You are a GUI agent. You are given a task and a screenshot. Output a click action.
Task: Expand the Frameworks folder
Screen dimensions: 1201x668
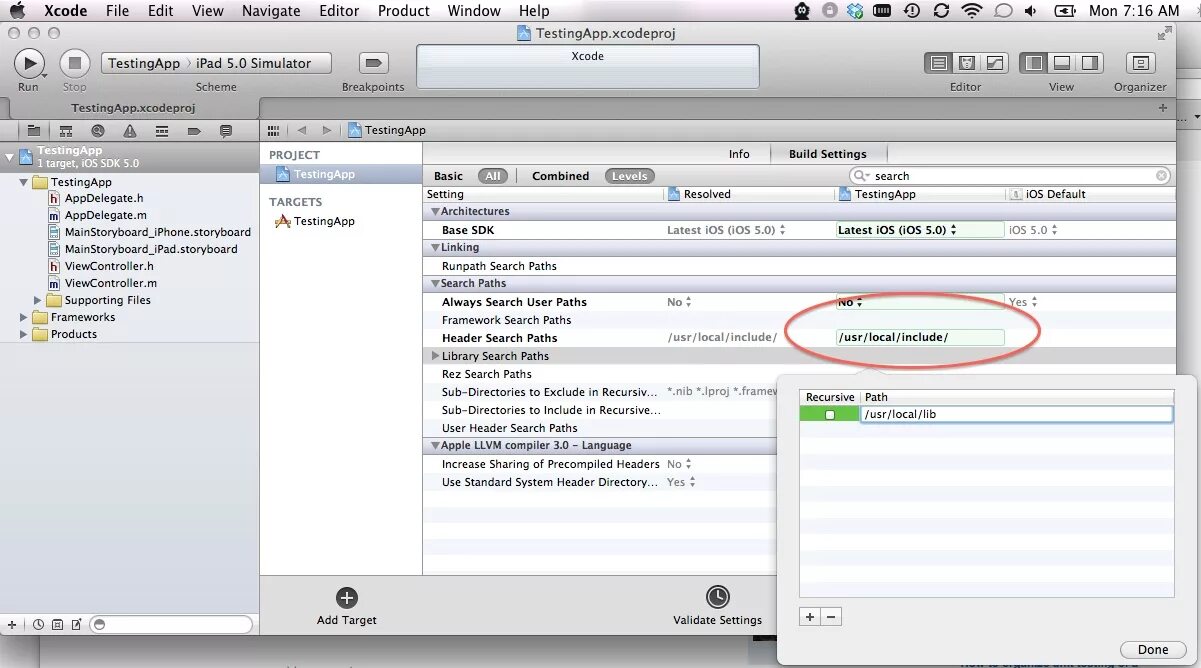(24, 317)
